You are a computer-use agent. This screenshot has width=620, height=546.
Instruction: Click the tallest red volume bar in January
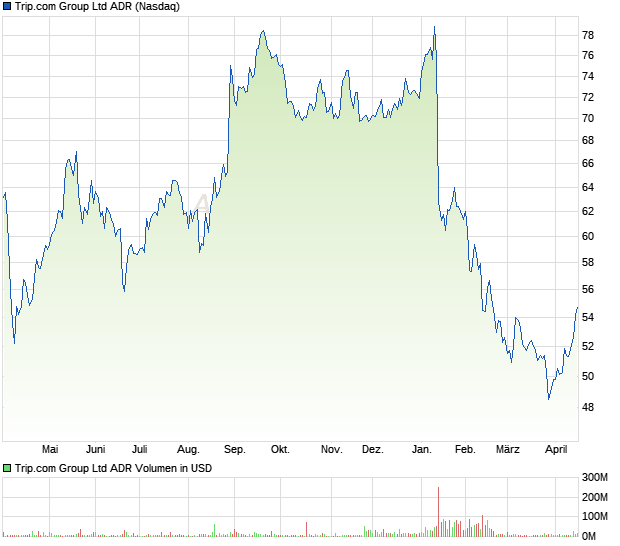point(439,512)
